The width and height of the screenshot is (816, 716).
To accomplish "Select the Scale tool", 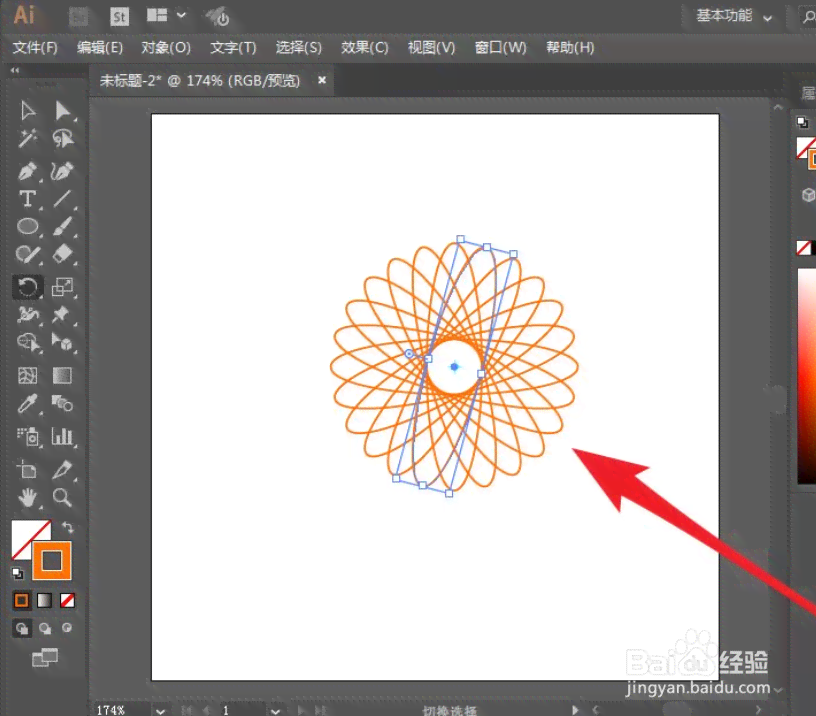I will tap(62, 287).
